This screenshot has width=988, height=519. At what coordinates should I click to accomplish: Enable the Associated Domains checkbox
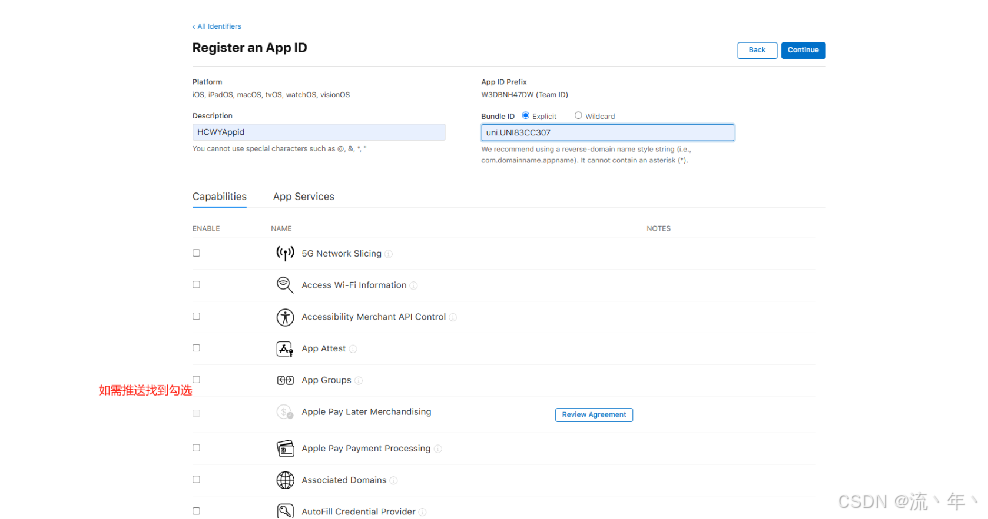(197, 479)
